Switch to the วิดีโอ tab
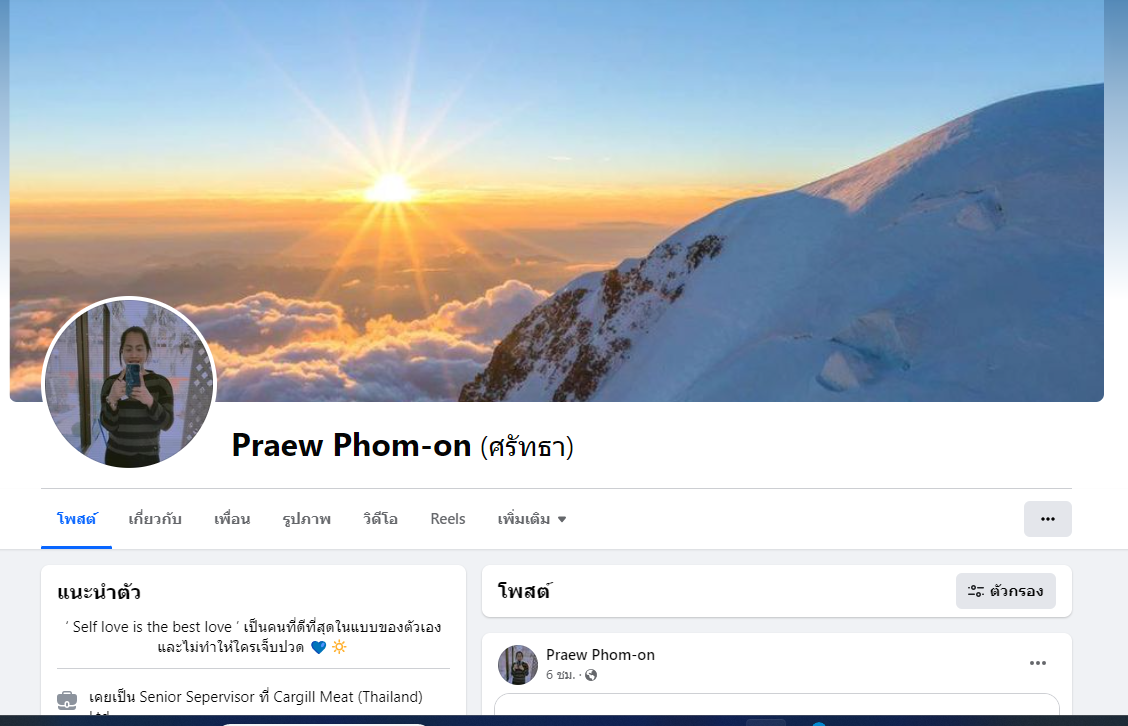The height and width of the screenshot is (726, 1128). 380,519
